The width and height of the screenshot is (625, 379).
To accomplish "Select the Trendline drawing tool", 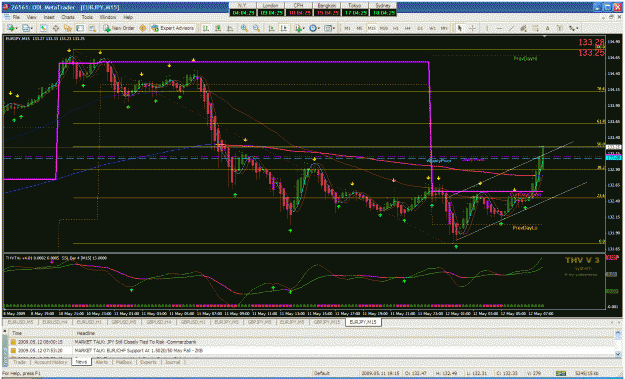I will pos(511,28).
